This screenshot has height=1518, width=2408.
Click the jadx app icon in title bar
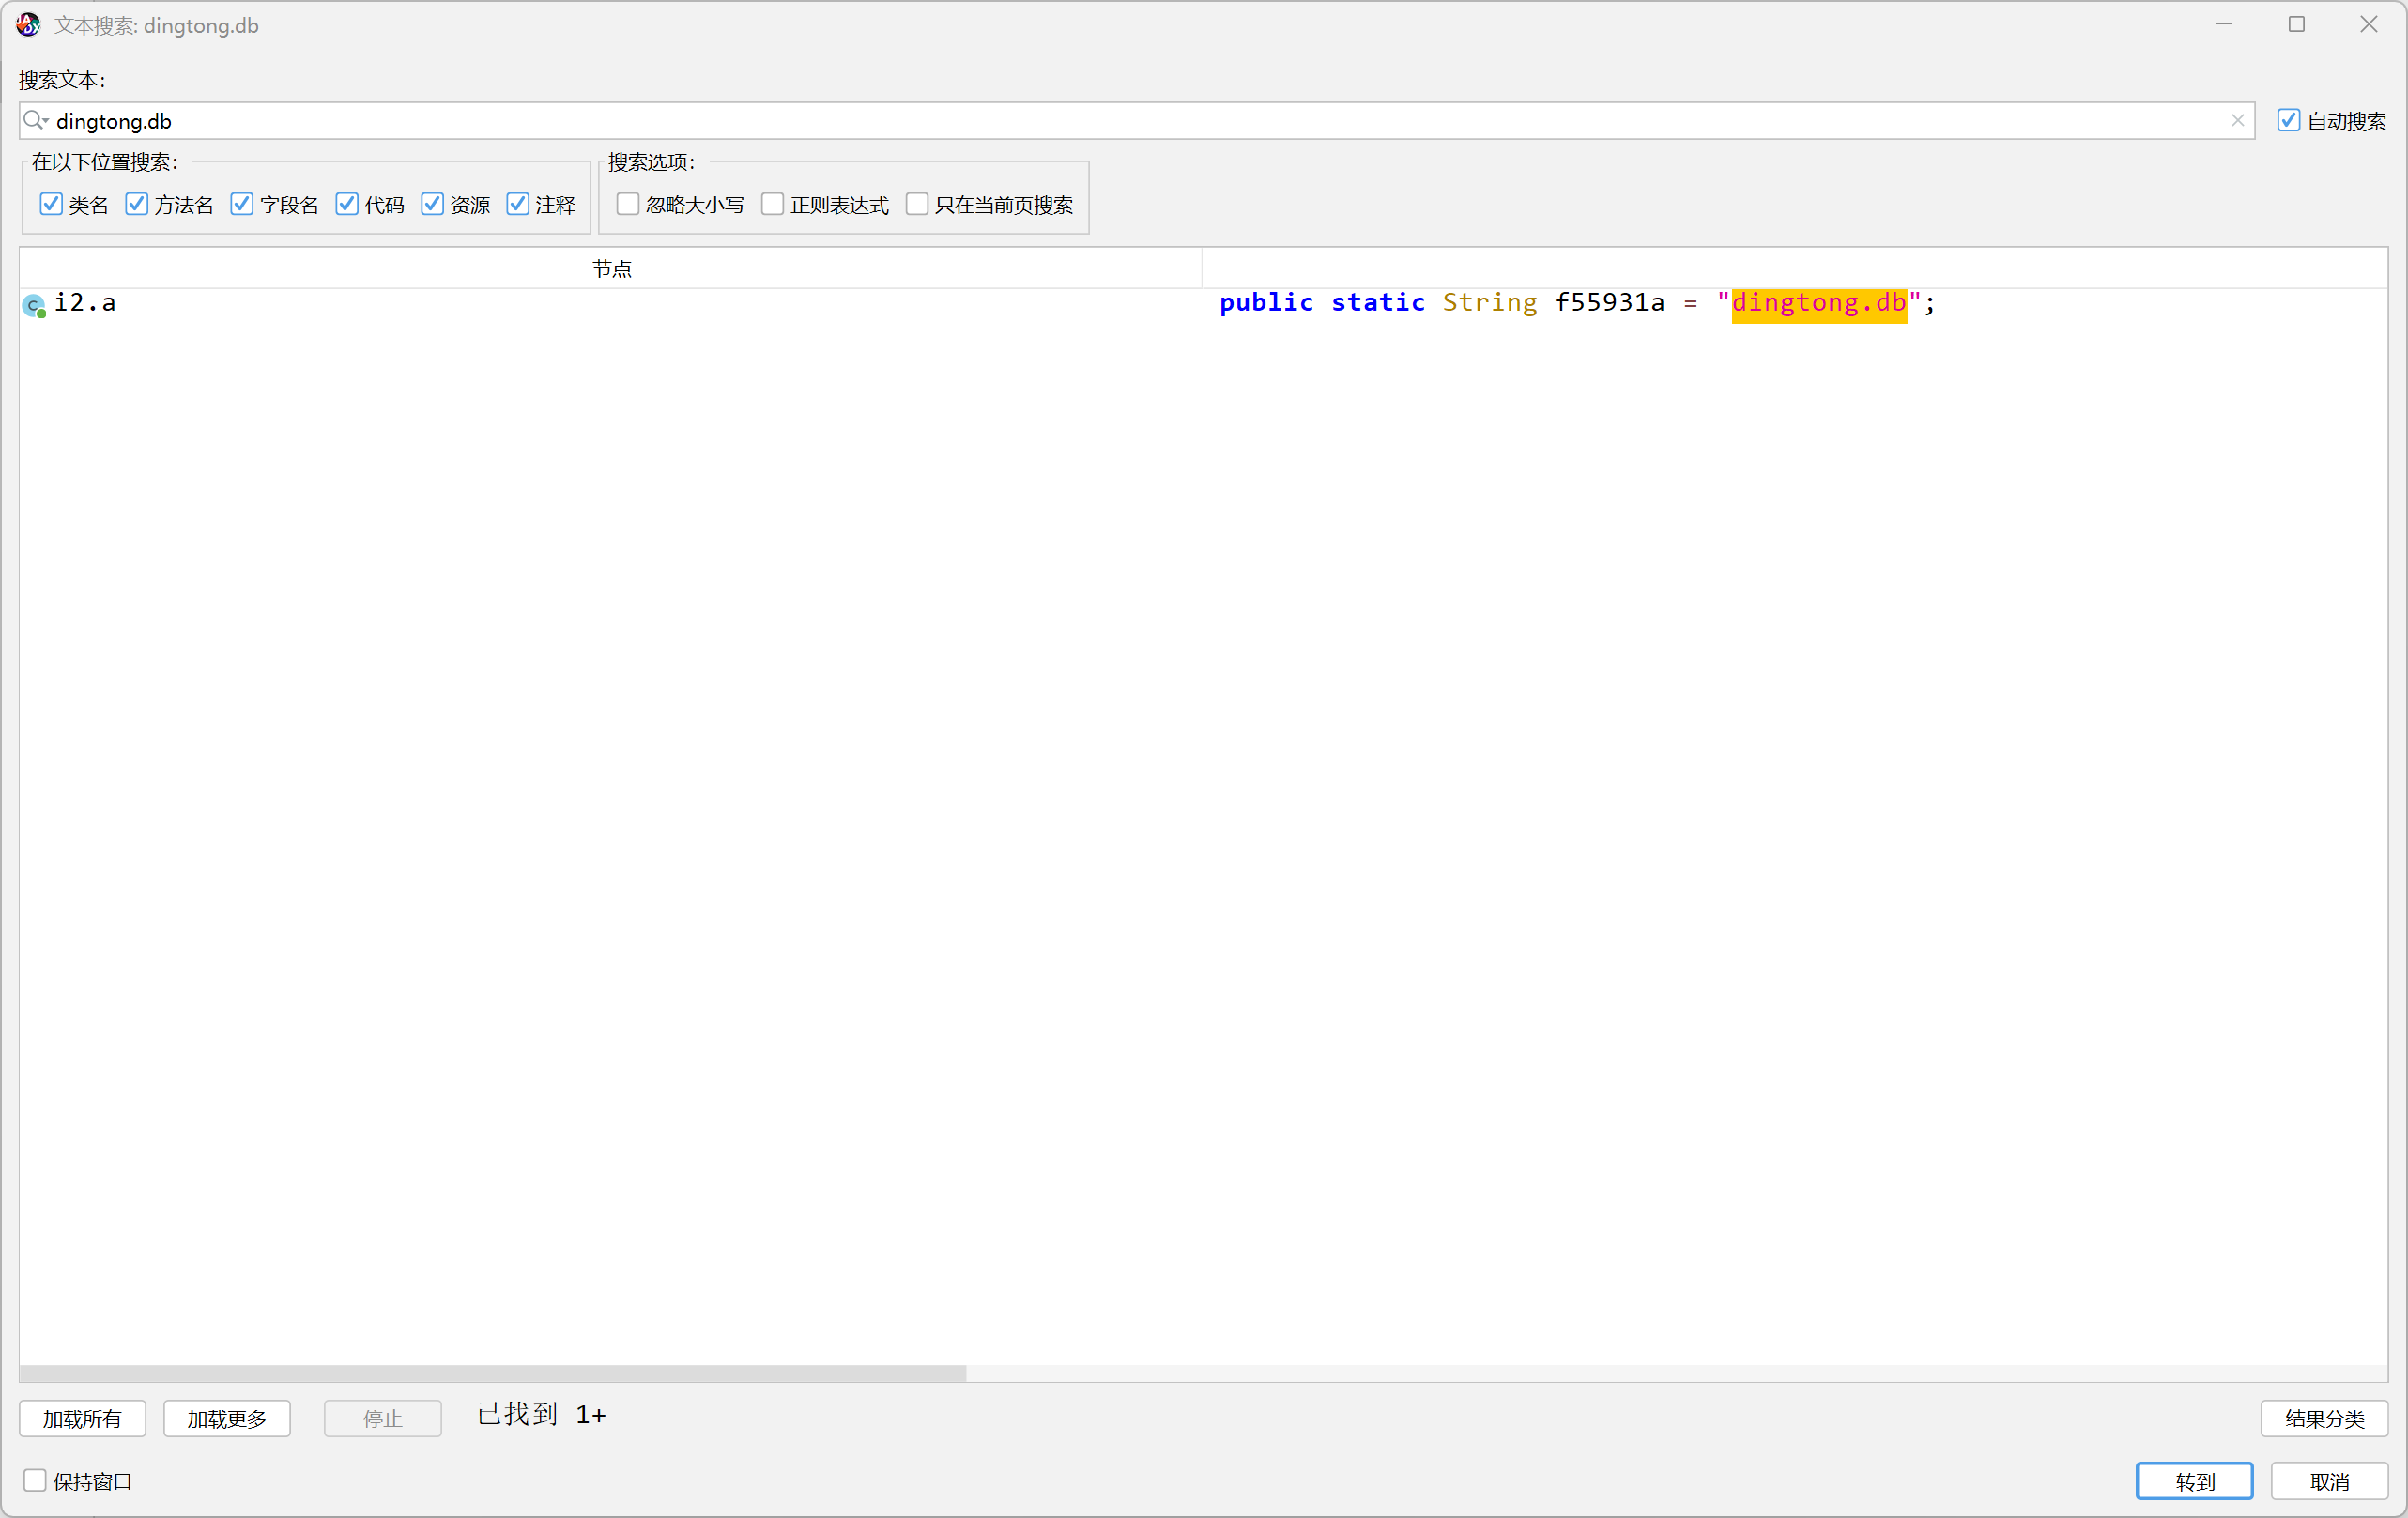pyautogui.click(x=28, y=25)
